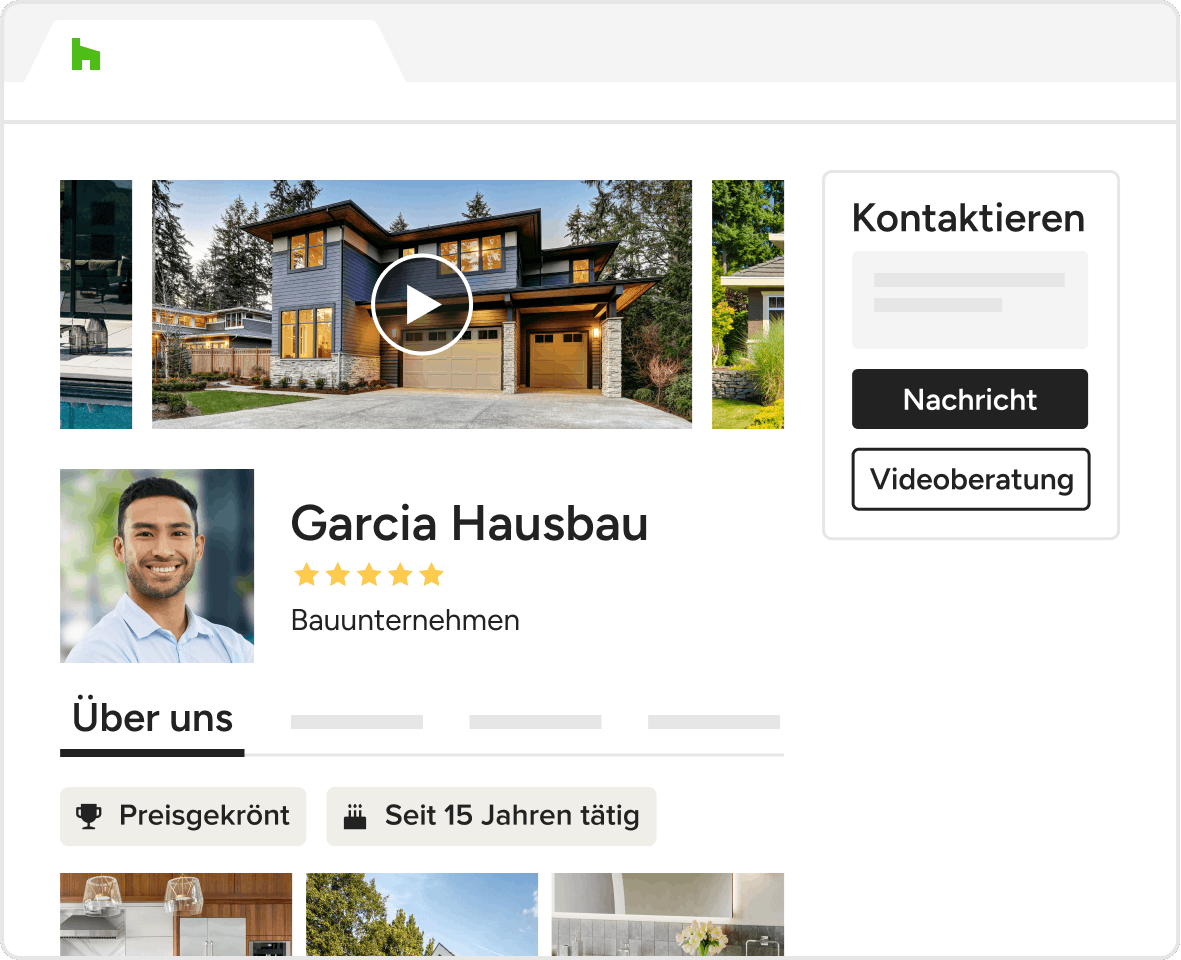Click the Videoberatung button
This screenshot has height=960, width=1181.
[971, 480]
